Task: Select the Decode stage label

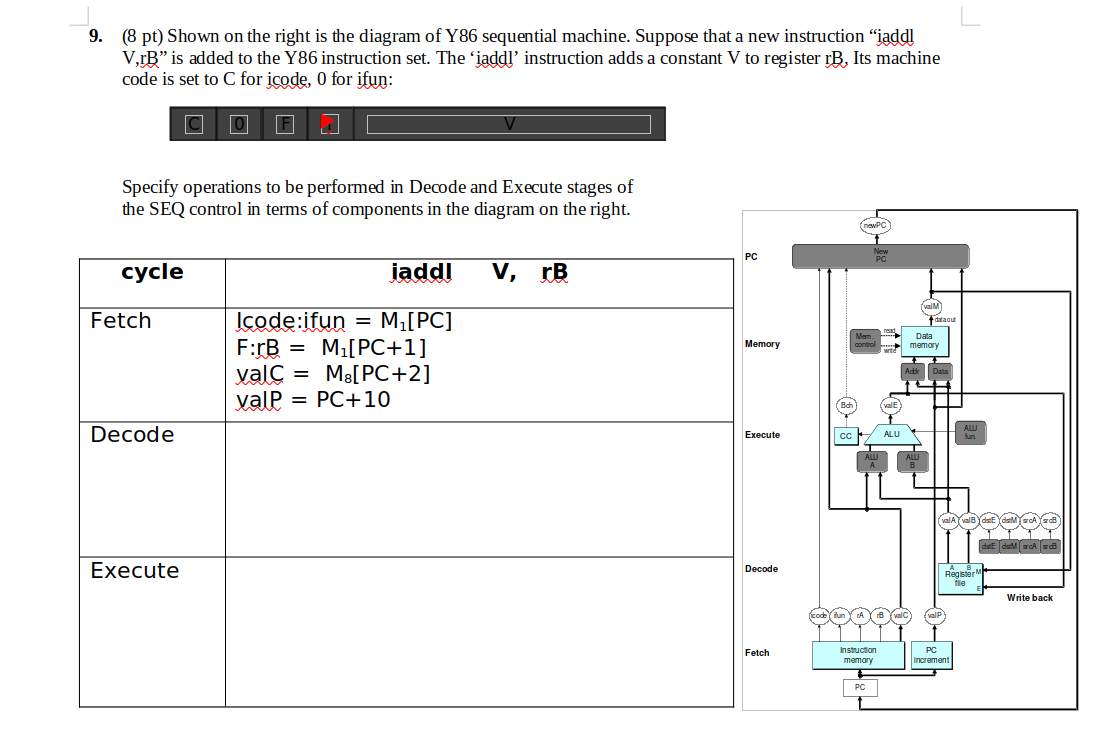Action: (x=761, y=568)
